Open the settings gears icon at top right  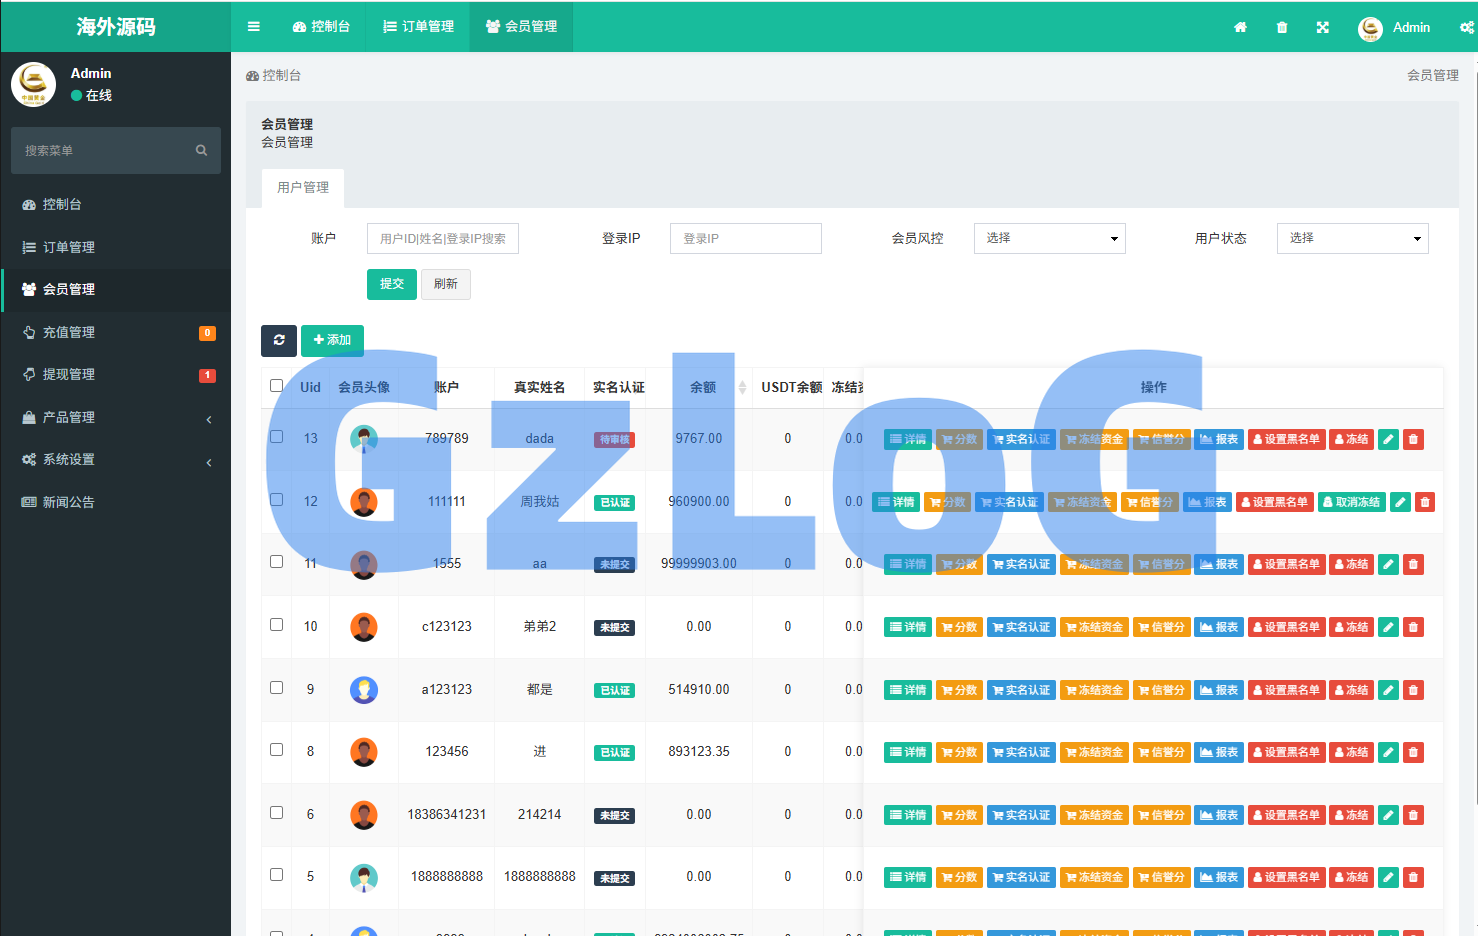pyautogui.click(x=1467, y=27)
